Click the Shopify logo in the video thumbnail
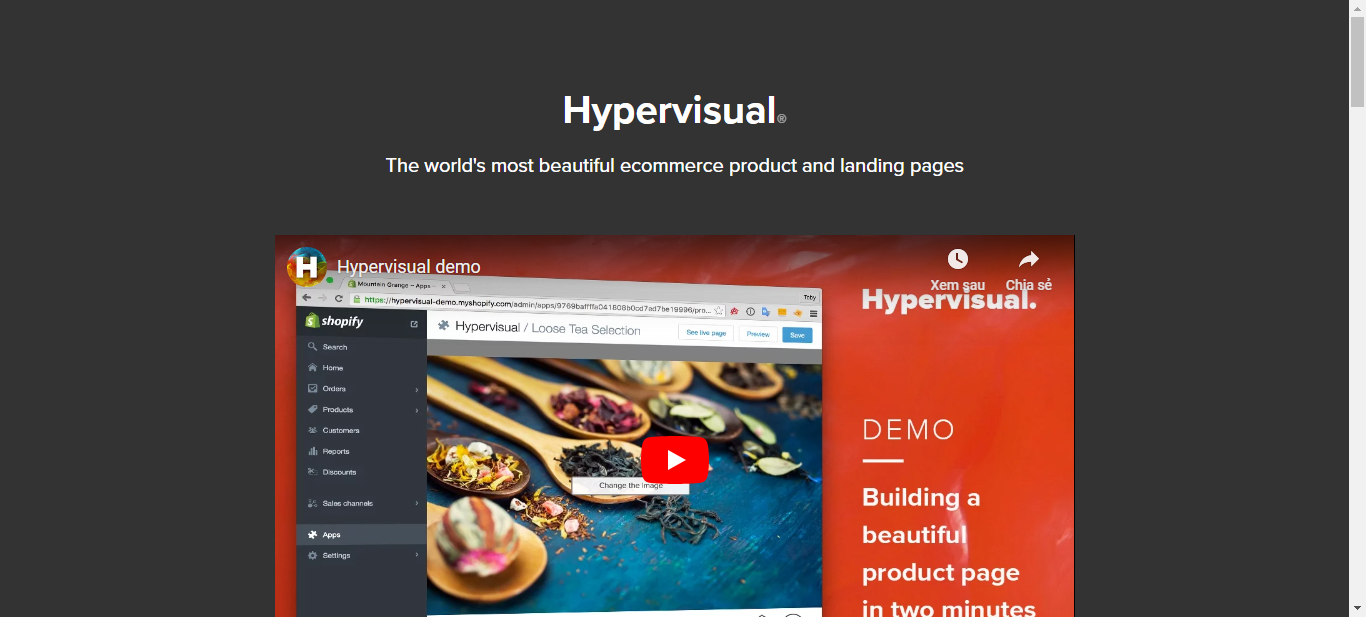This screenshot has width=1366, height=617. (x=334, y=321)
